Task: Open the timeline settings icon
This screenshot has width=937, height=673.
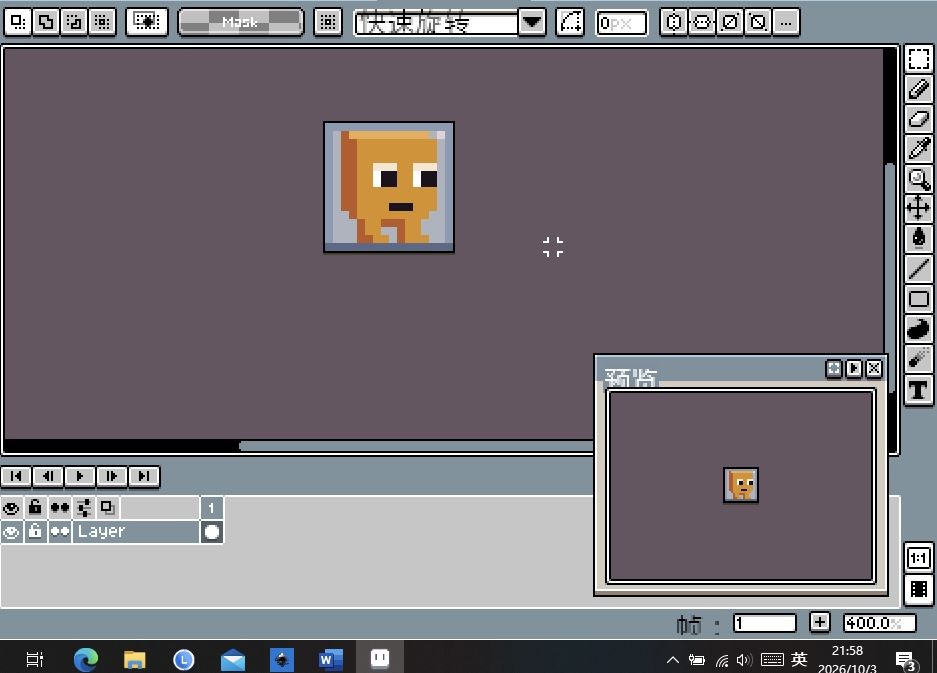Action: 84,508
